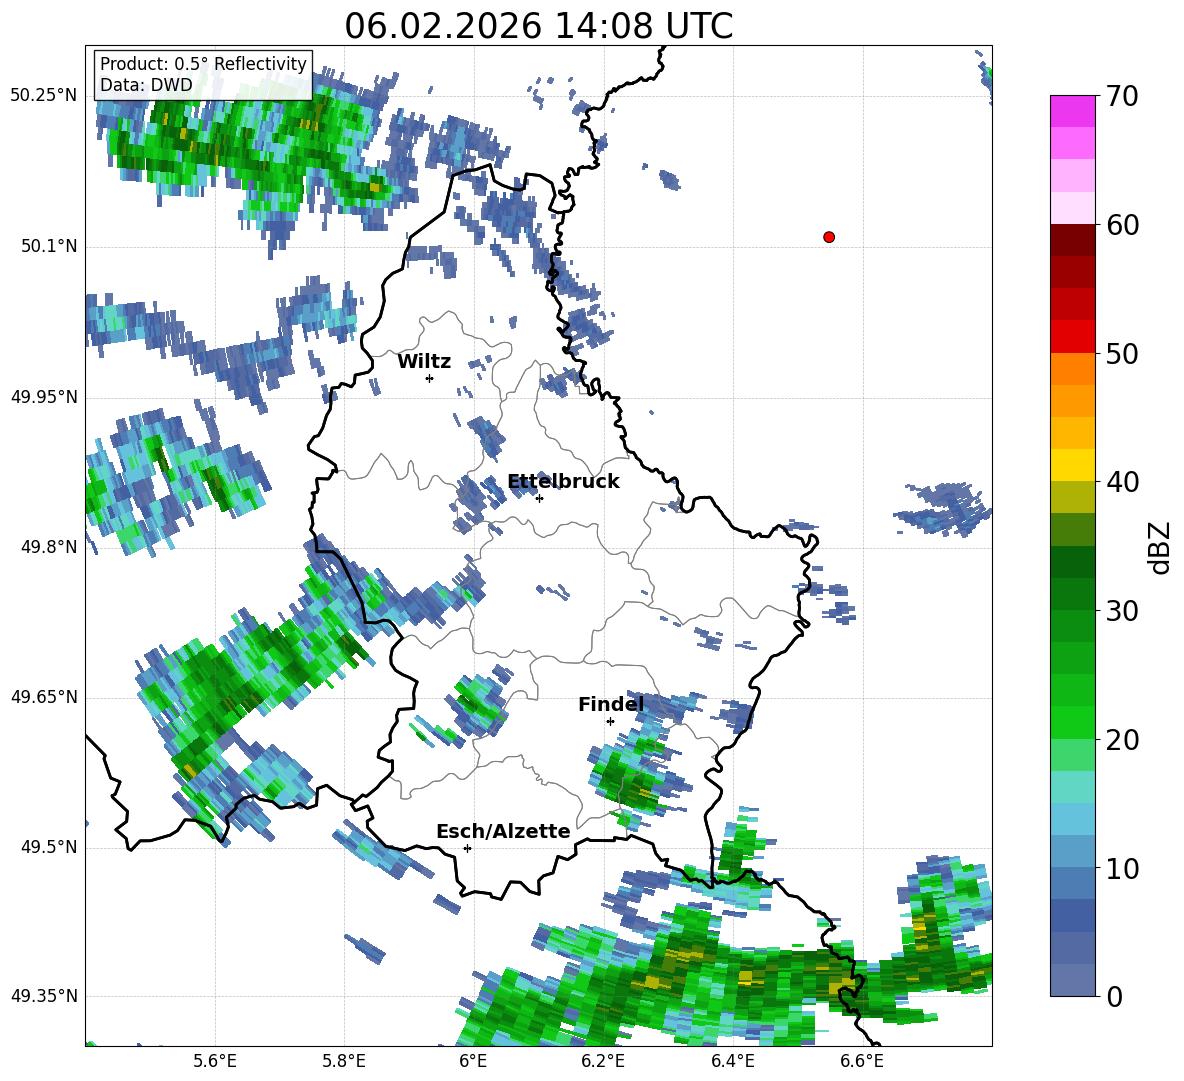Viewport: 1184px width, 1081px height.
Task: Click the 49.8°N latitude tick label
Action: coord(49,547)
